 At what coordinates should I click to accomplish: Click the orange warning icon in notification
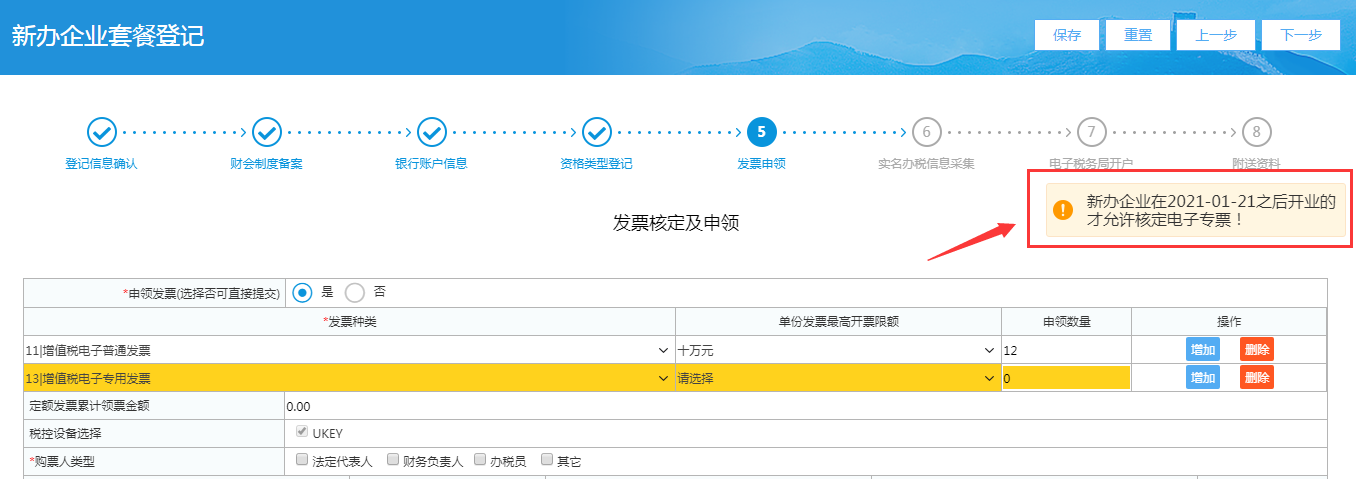pyautogui.click(x=1063, y=210)
